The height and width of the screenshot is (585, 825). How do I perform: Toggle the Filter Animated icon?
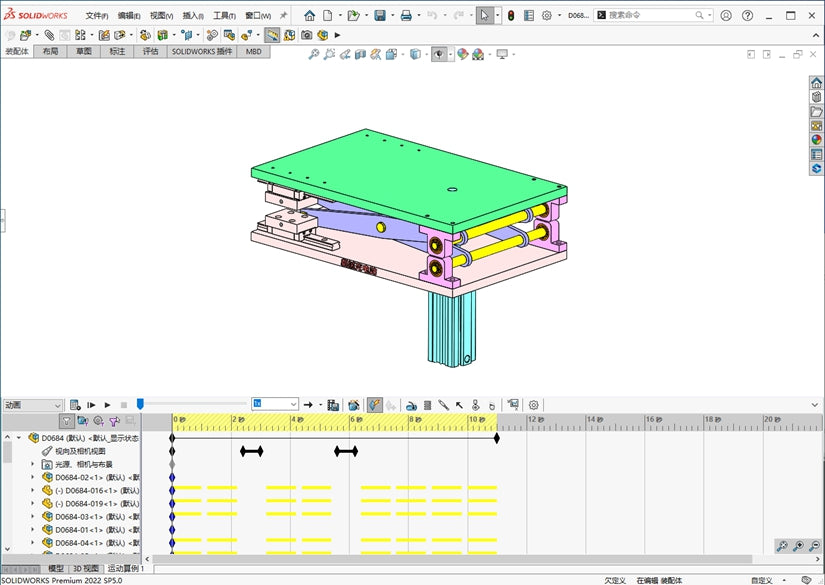click(x=83, y=421)
